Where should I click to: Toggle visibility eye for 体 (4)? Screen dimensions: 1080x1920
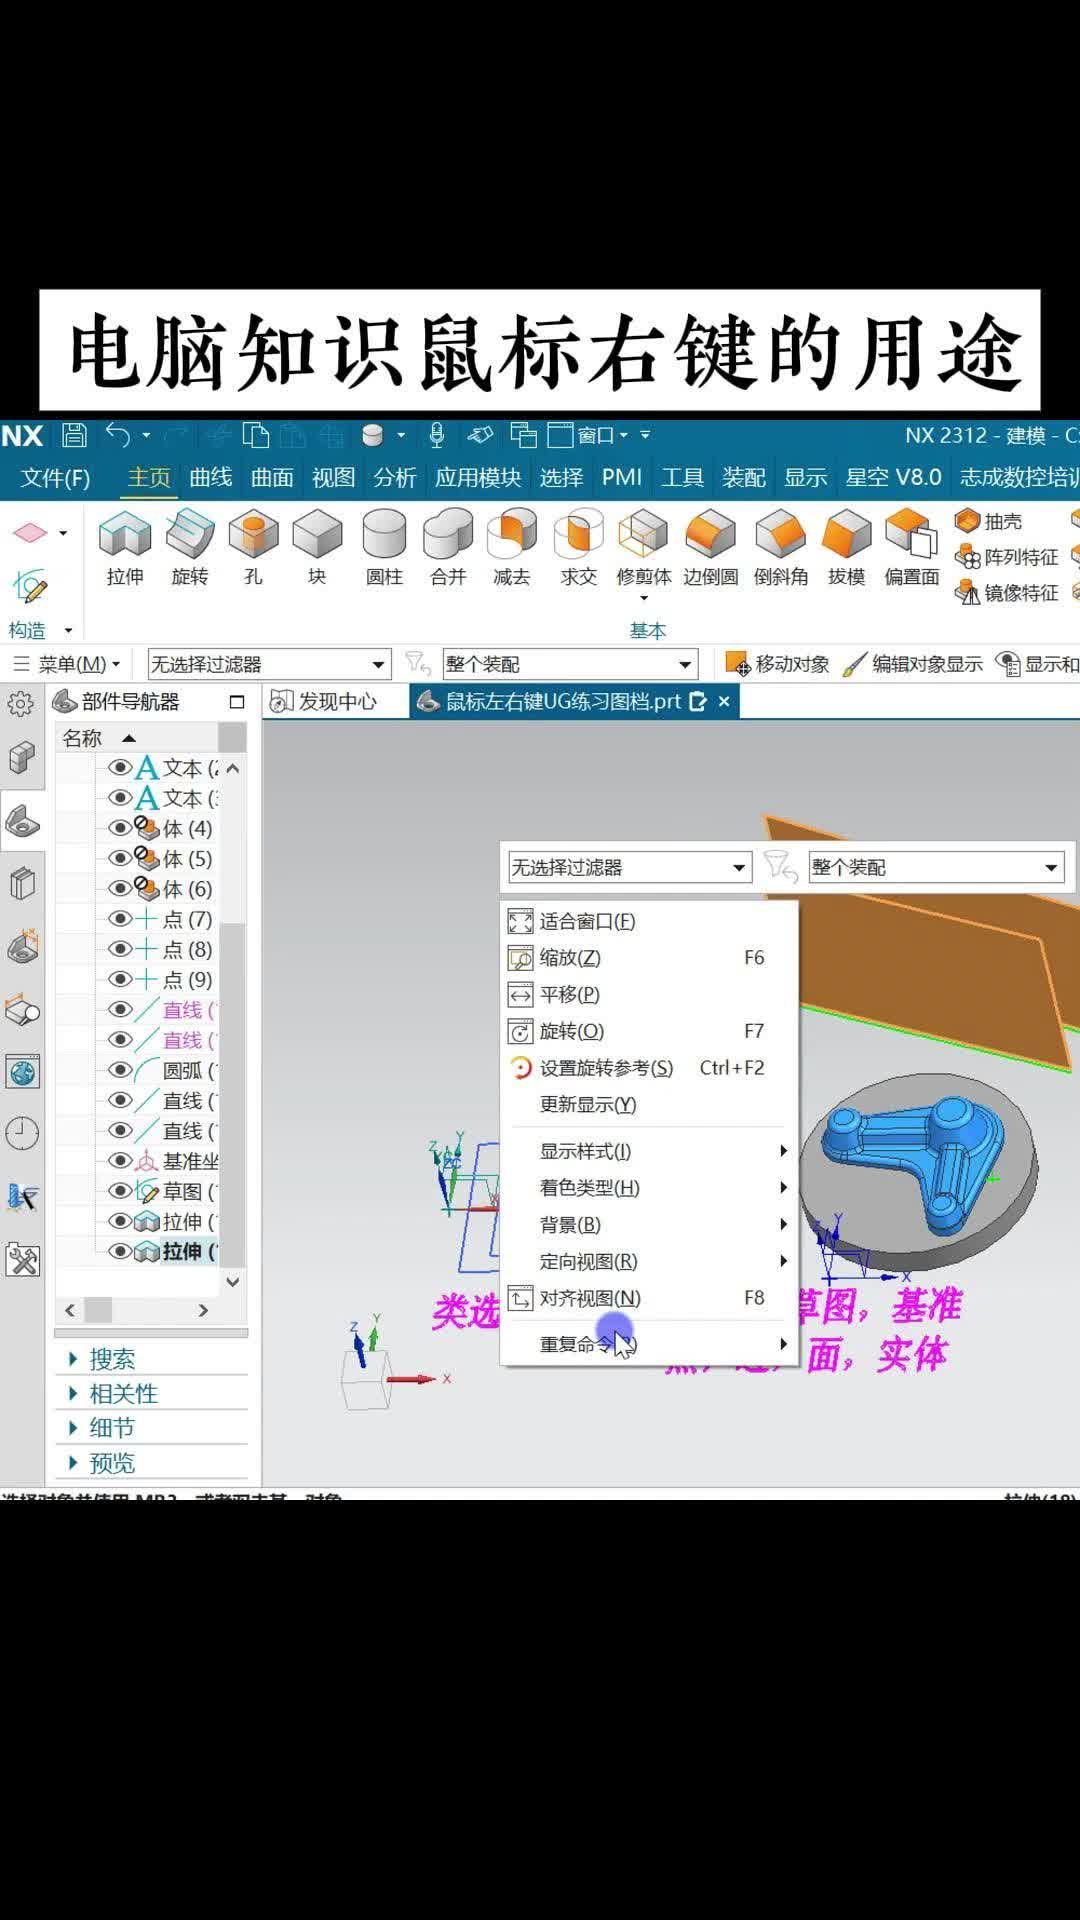(120, 828)
